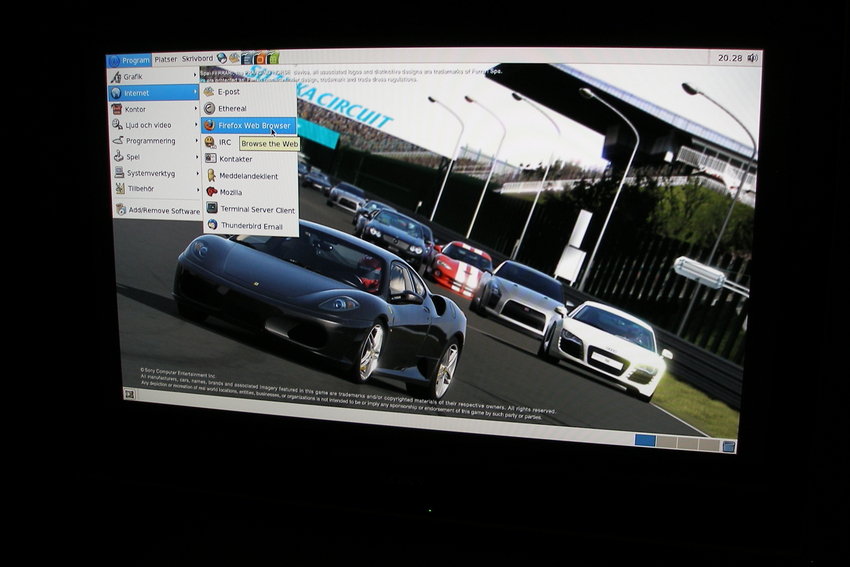Launch Meddelandeklient messenger
850x567 pixels.
(x=250, y=176)
